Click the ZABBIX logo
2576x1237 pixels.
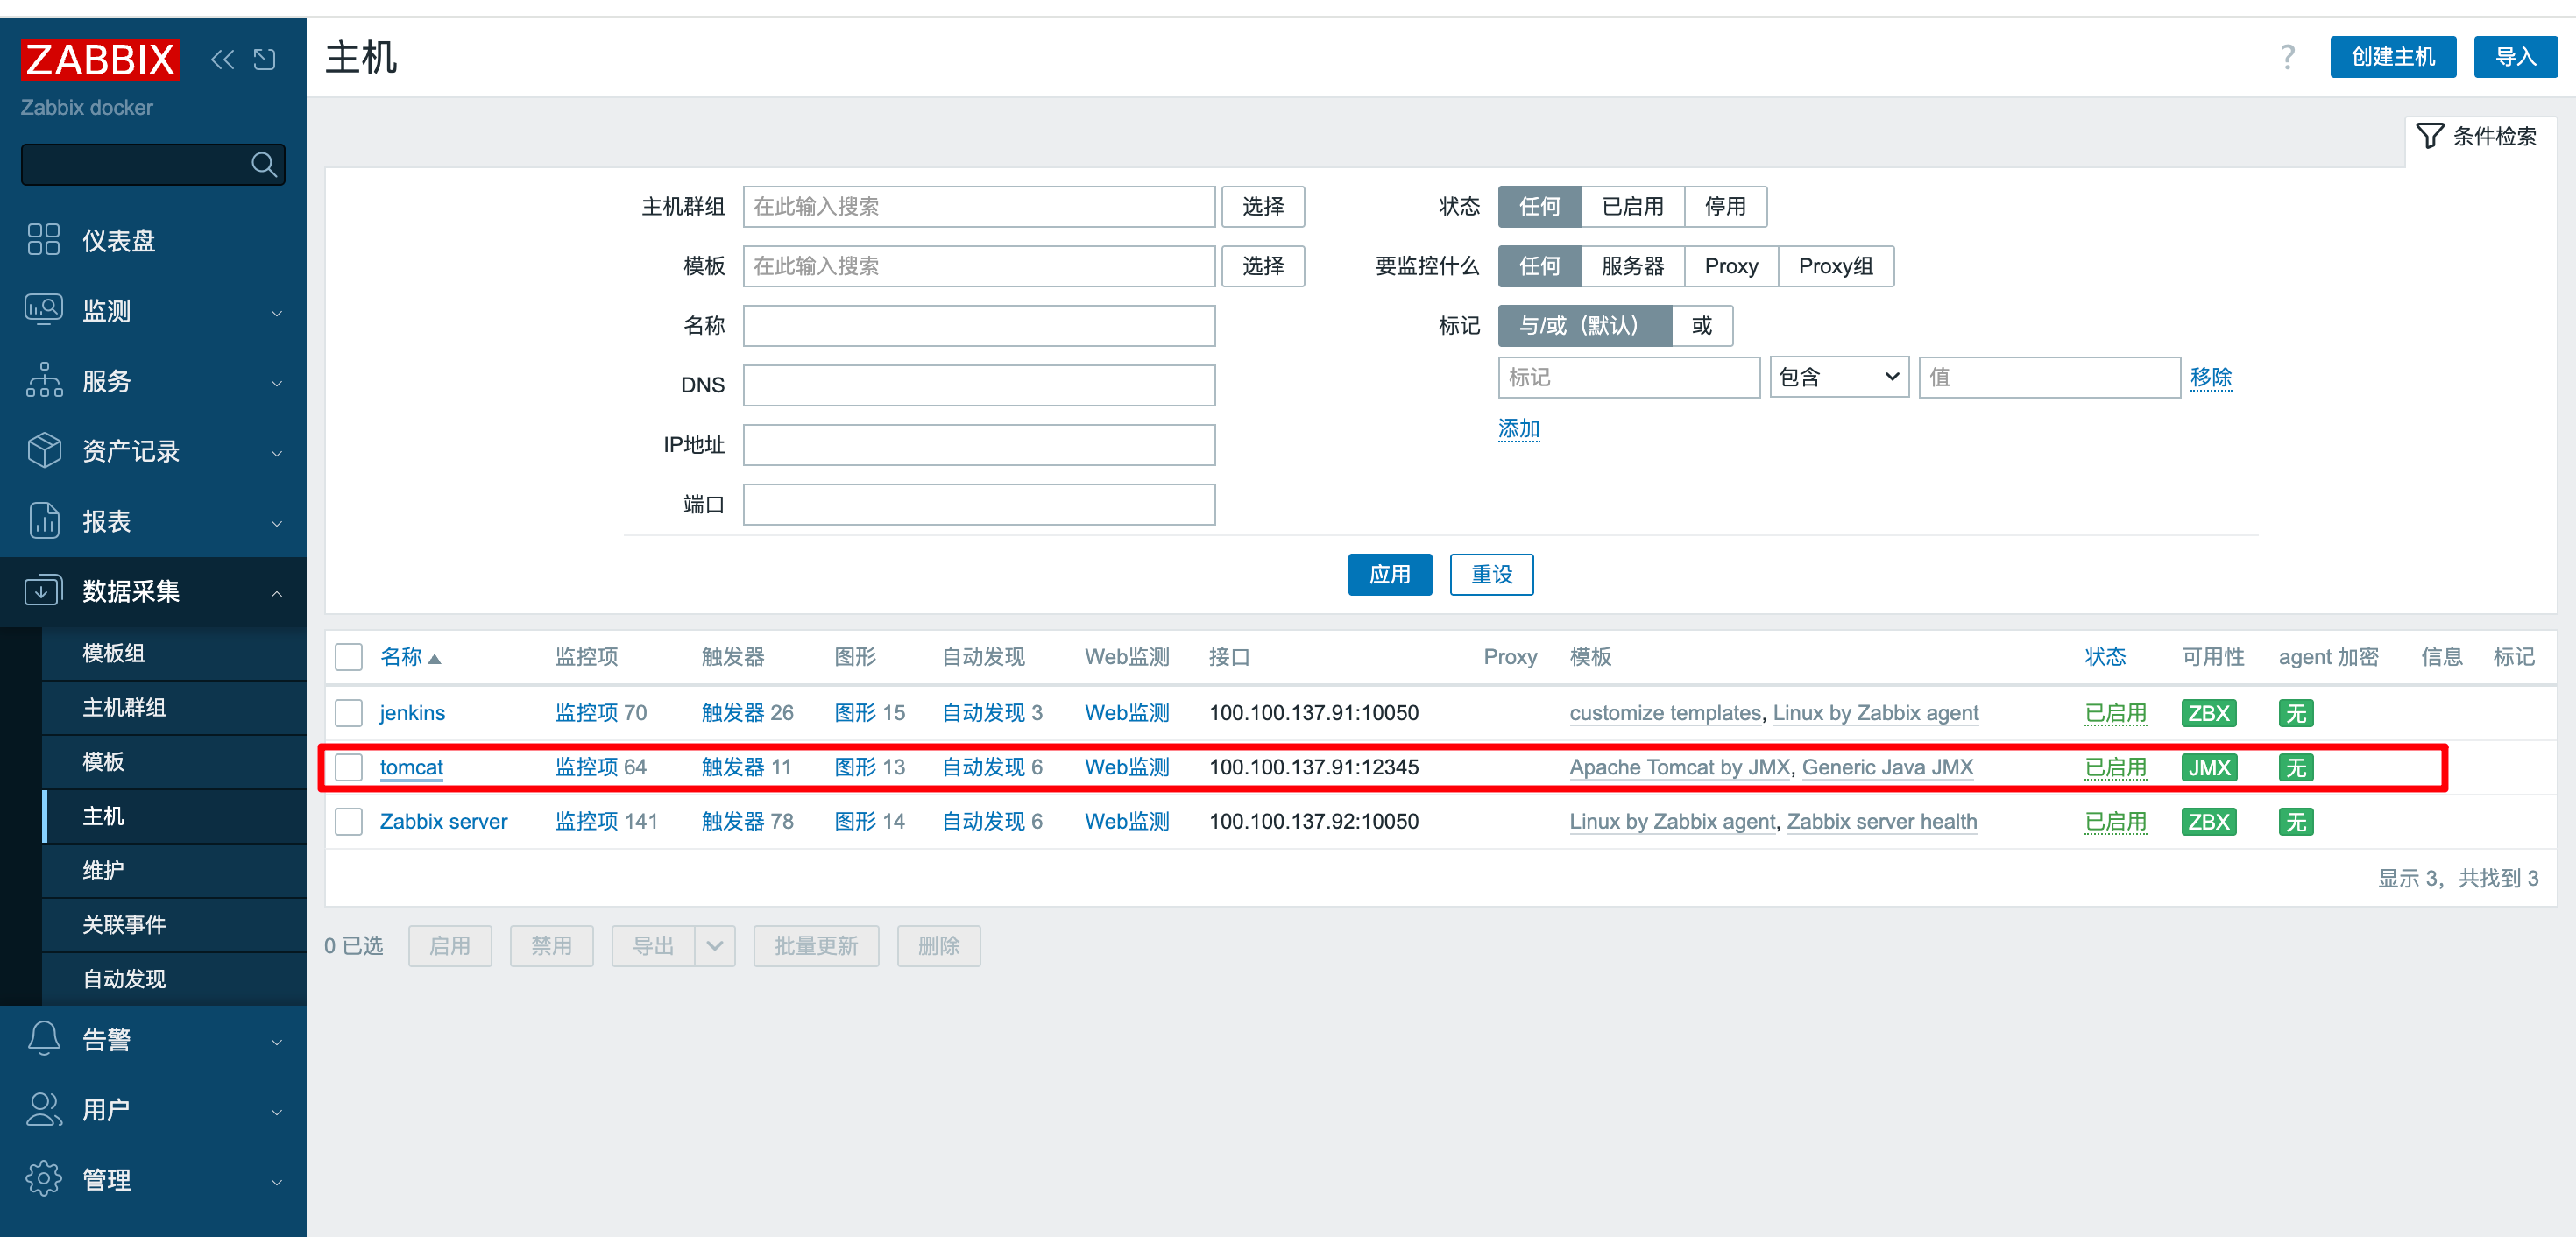[100, 59]
